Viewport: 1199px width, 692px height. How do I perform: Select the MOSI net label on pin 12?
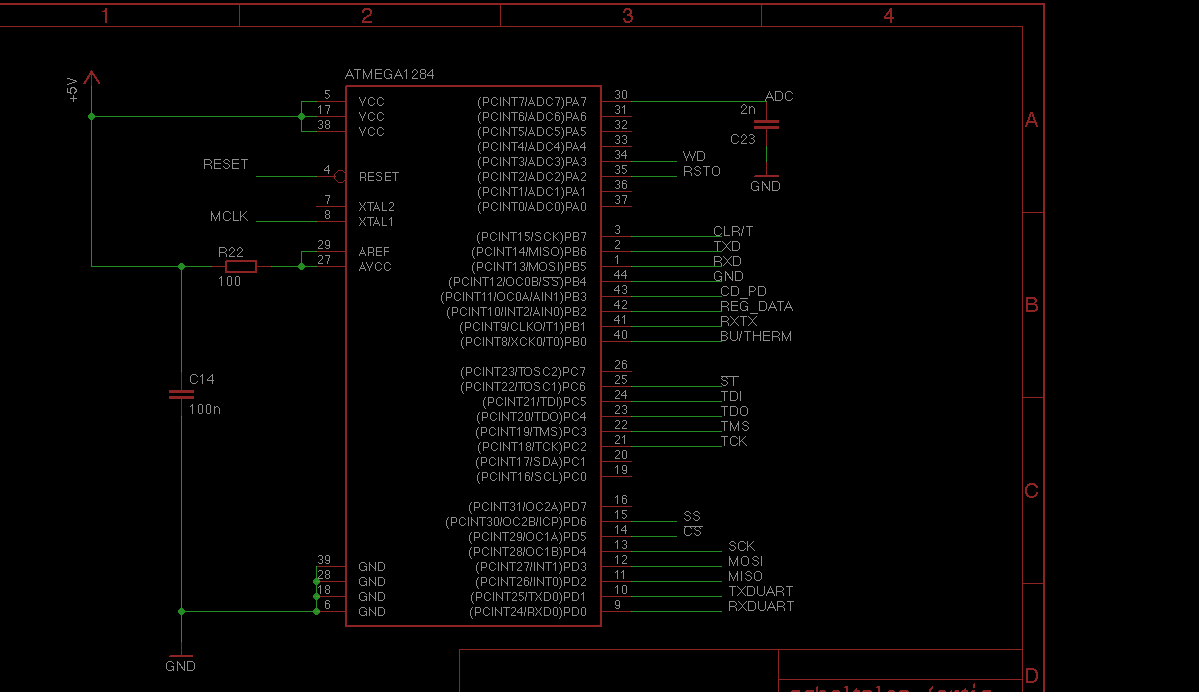(746, 560)
